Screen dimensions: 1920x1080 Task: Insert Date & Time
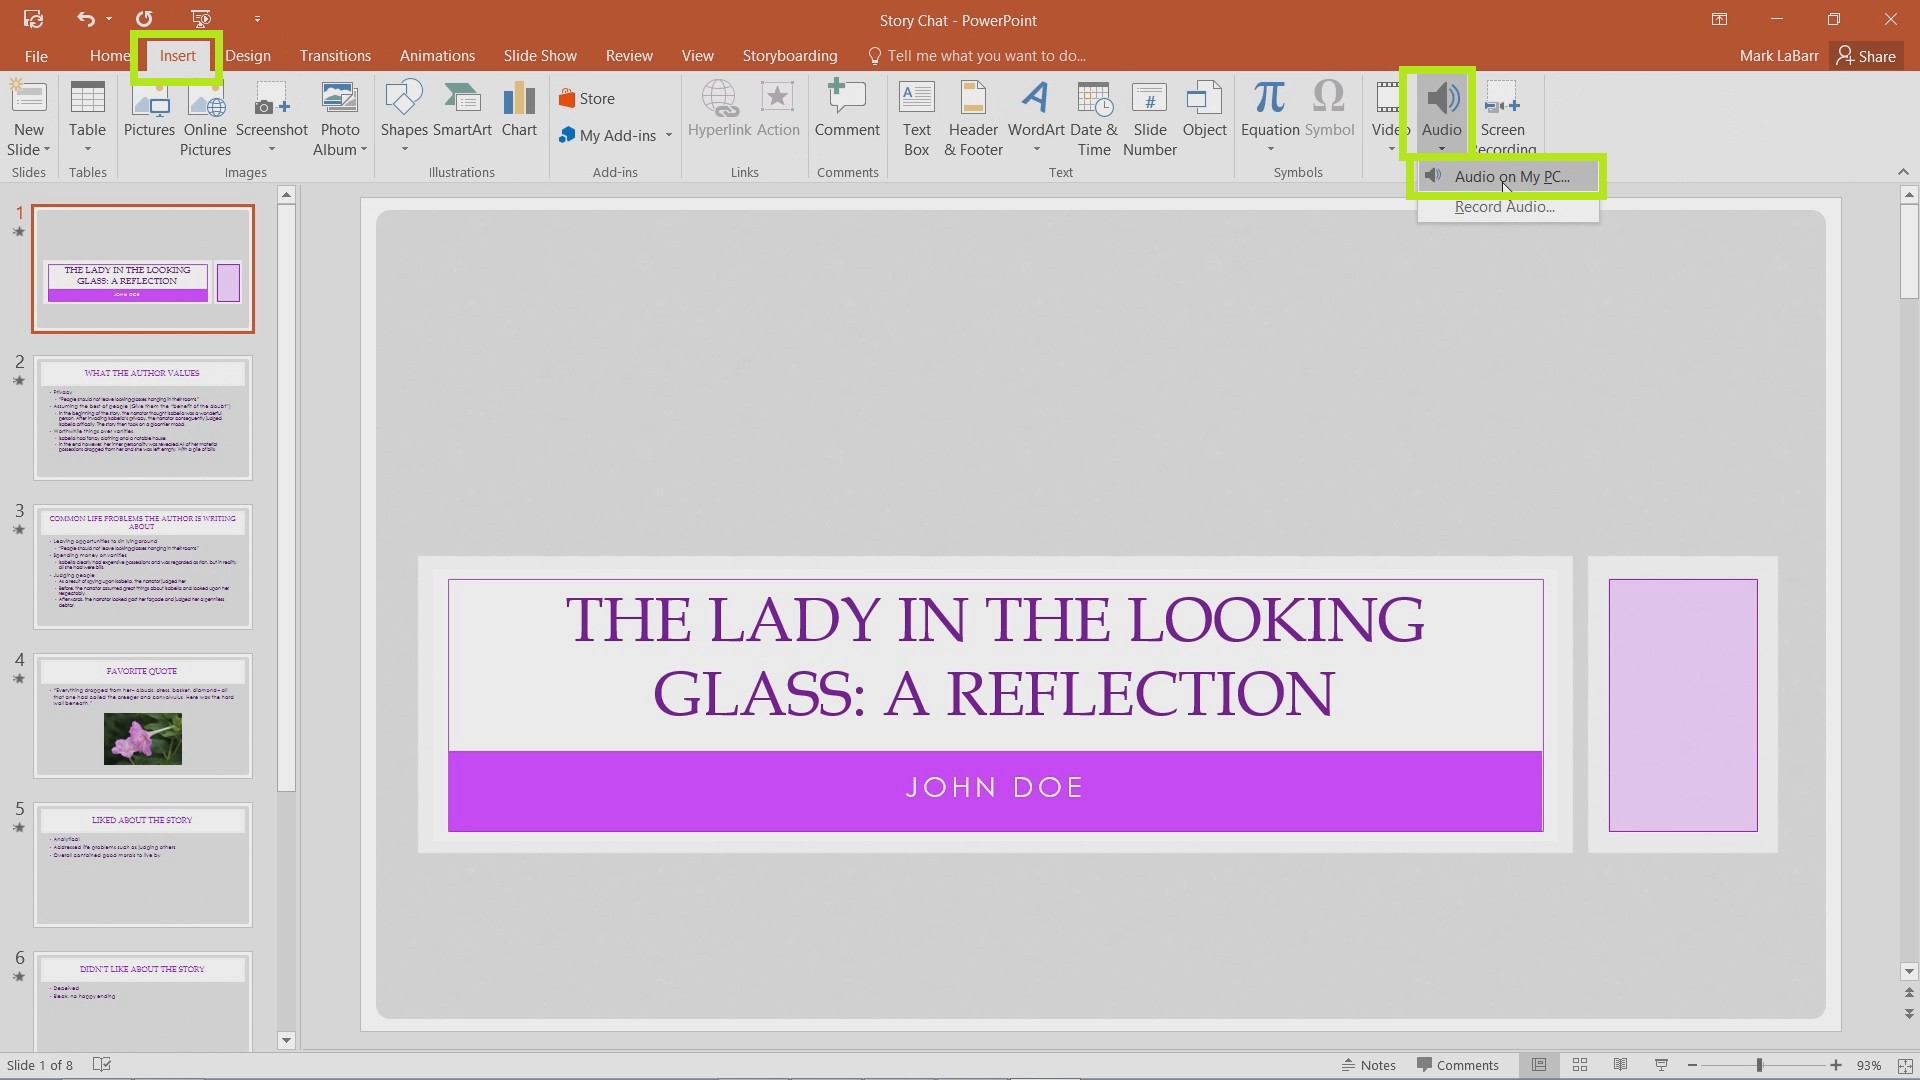[1094, 118]
